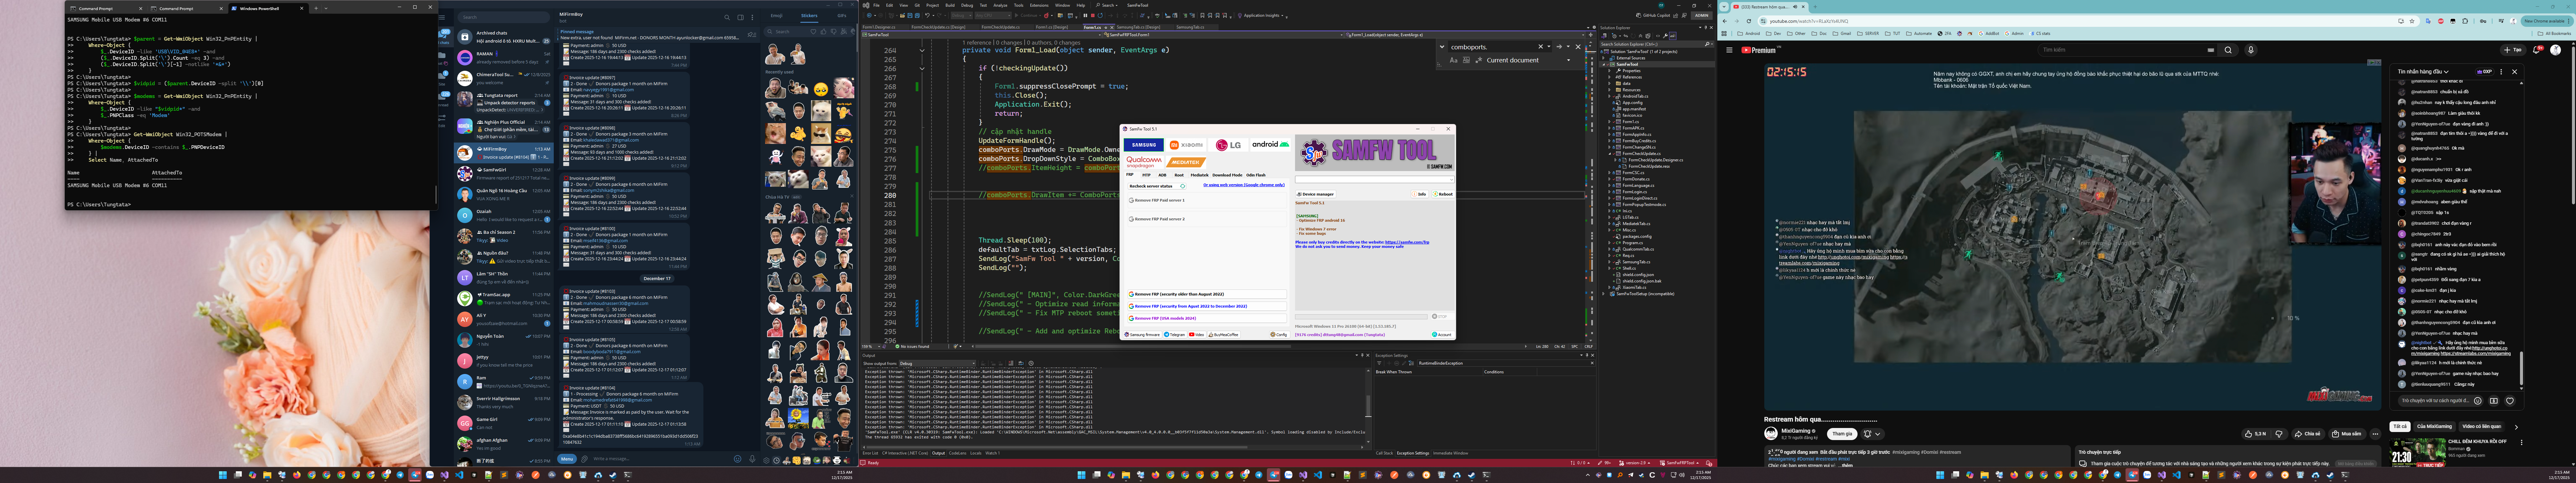
Task: Click the Reboot button in SamFw Tool
Action: [1444, 194]
